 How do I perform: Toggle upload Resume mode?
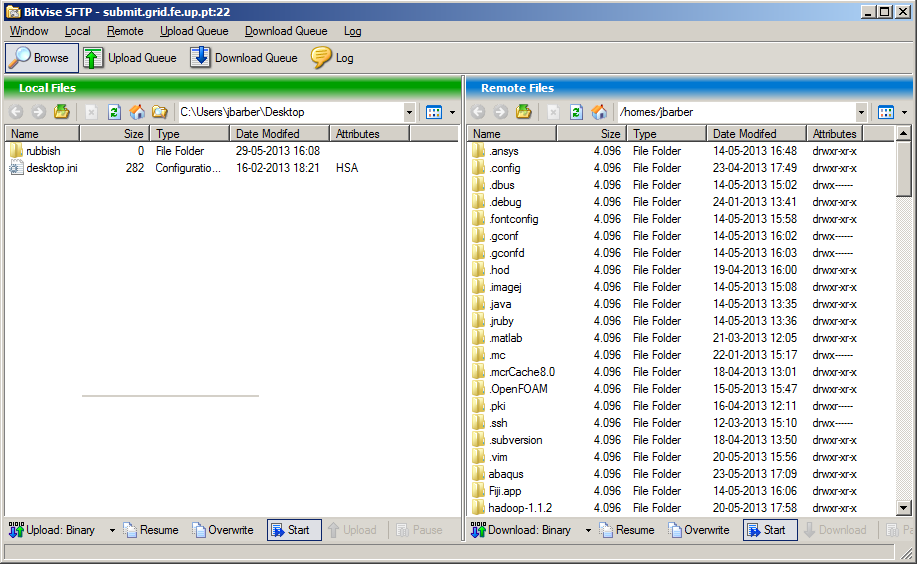[x=151, y=530]
